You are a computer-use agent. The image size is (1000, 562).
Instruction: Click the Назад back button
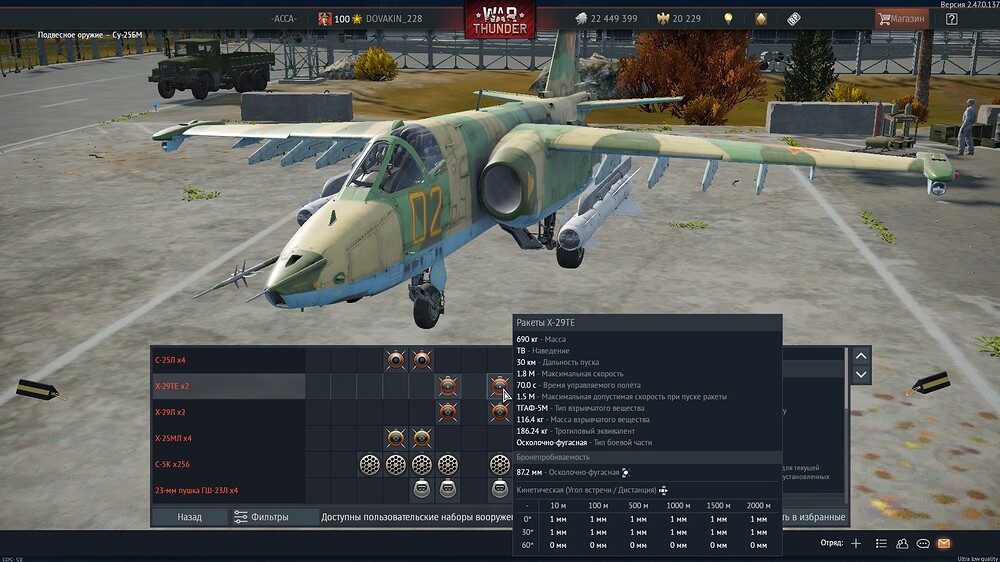189,517
